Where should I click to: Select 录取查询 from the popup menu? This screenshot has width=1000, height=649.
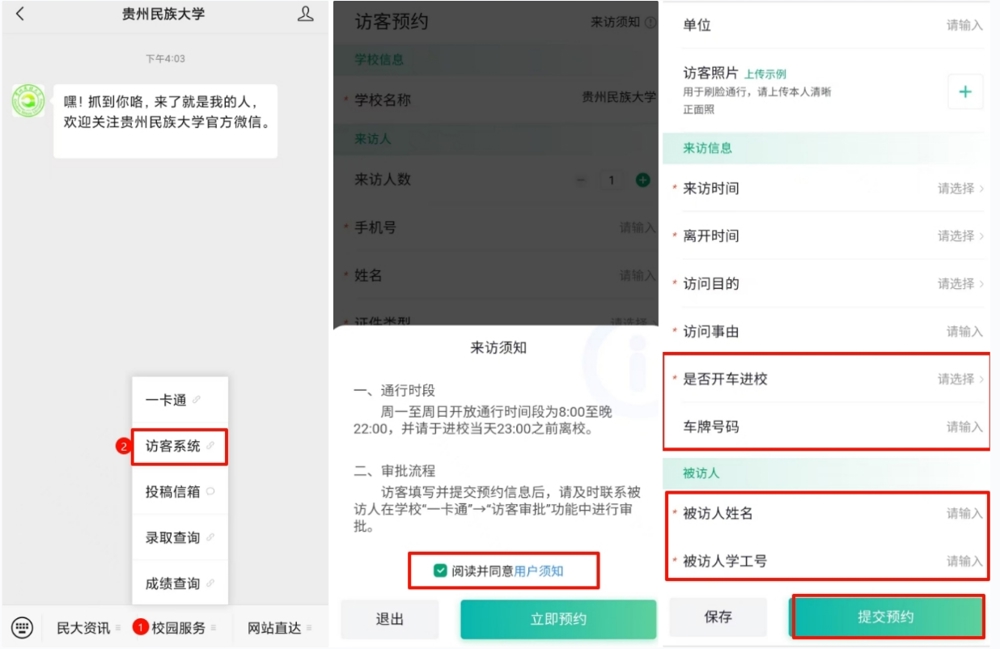(x=180, y=537)
